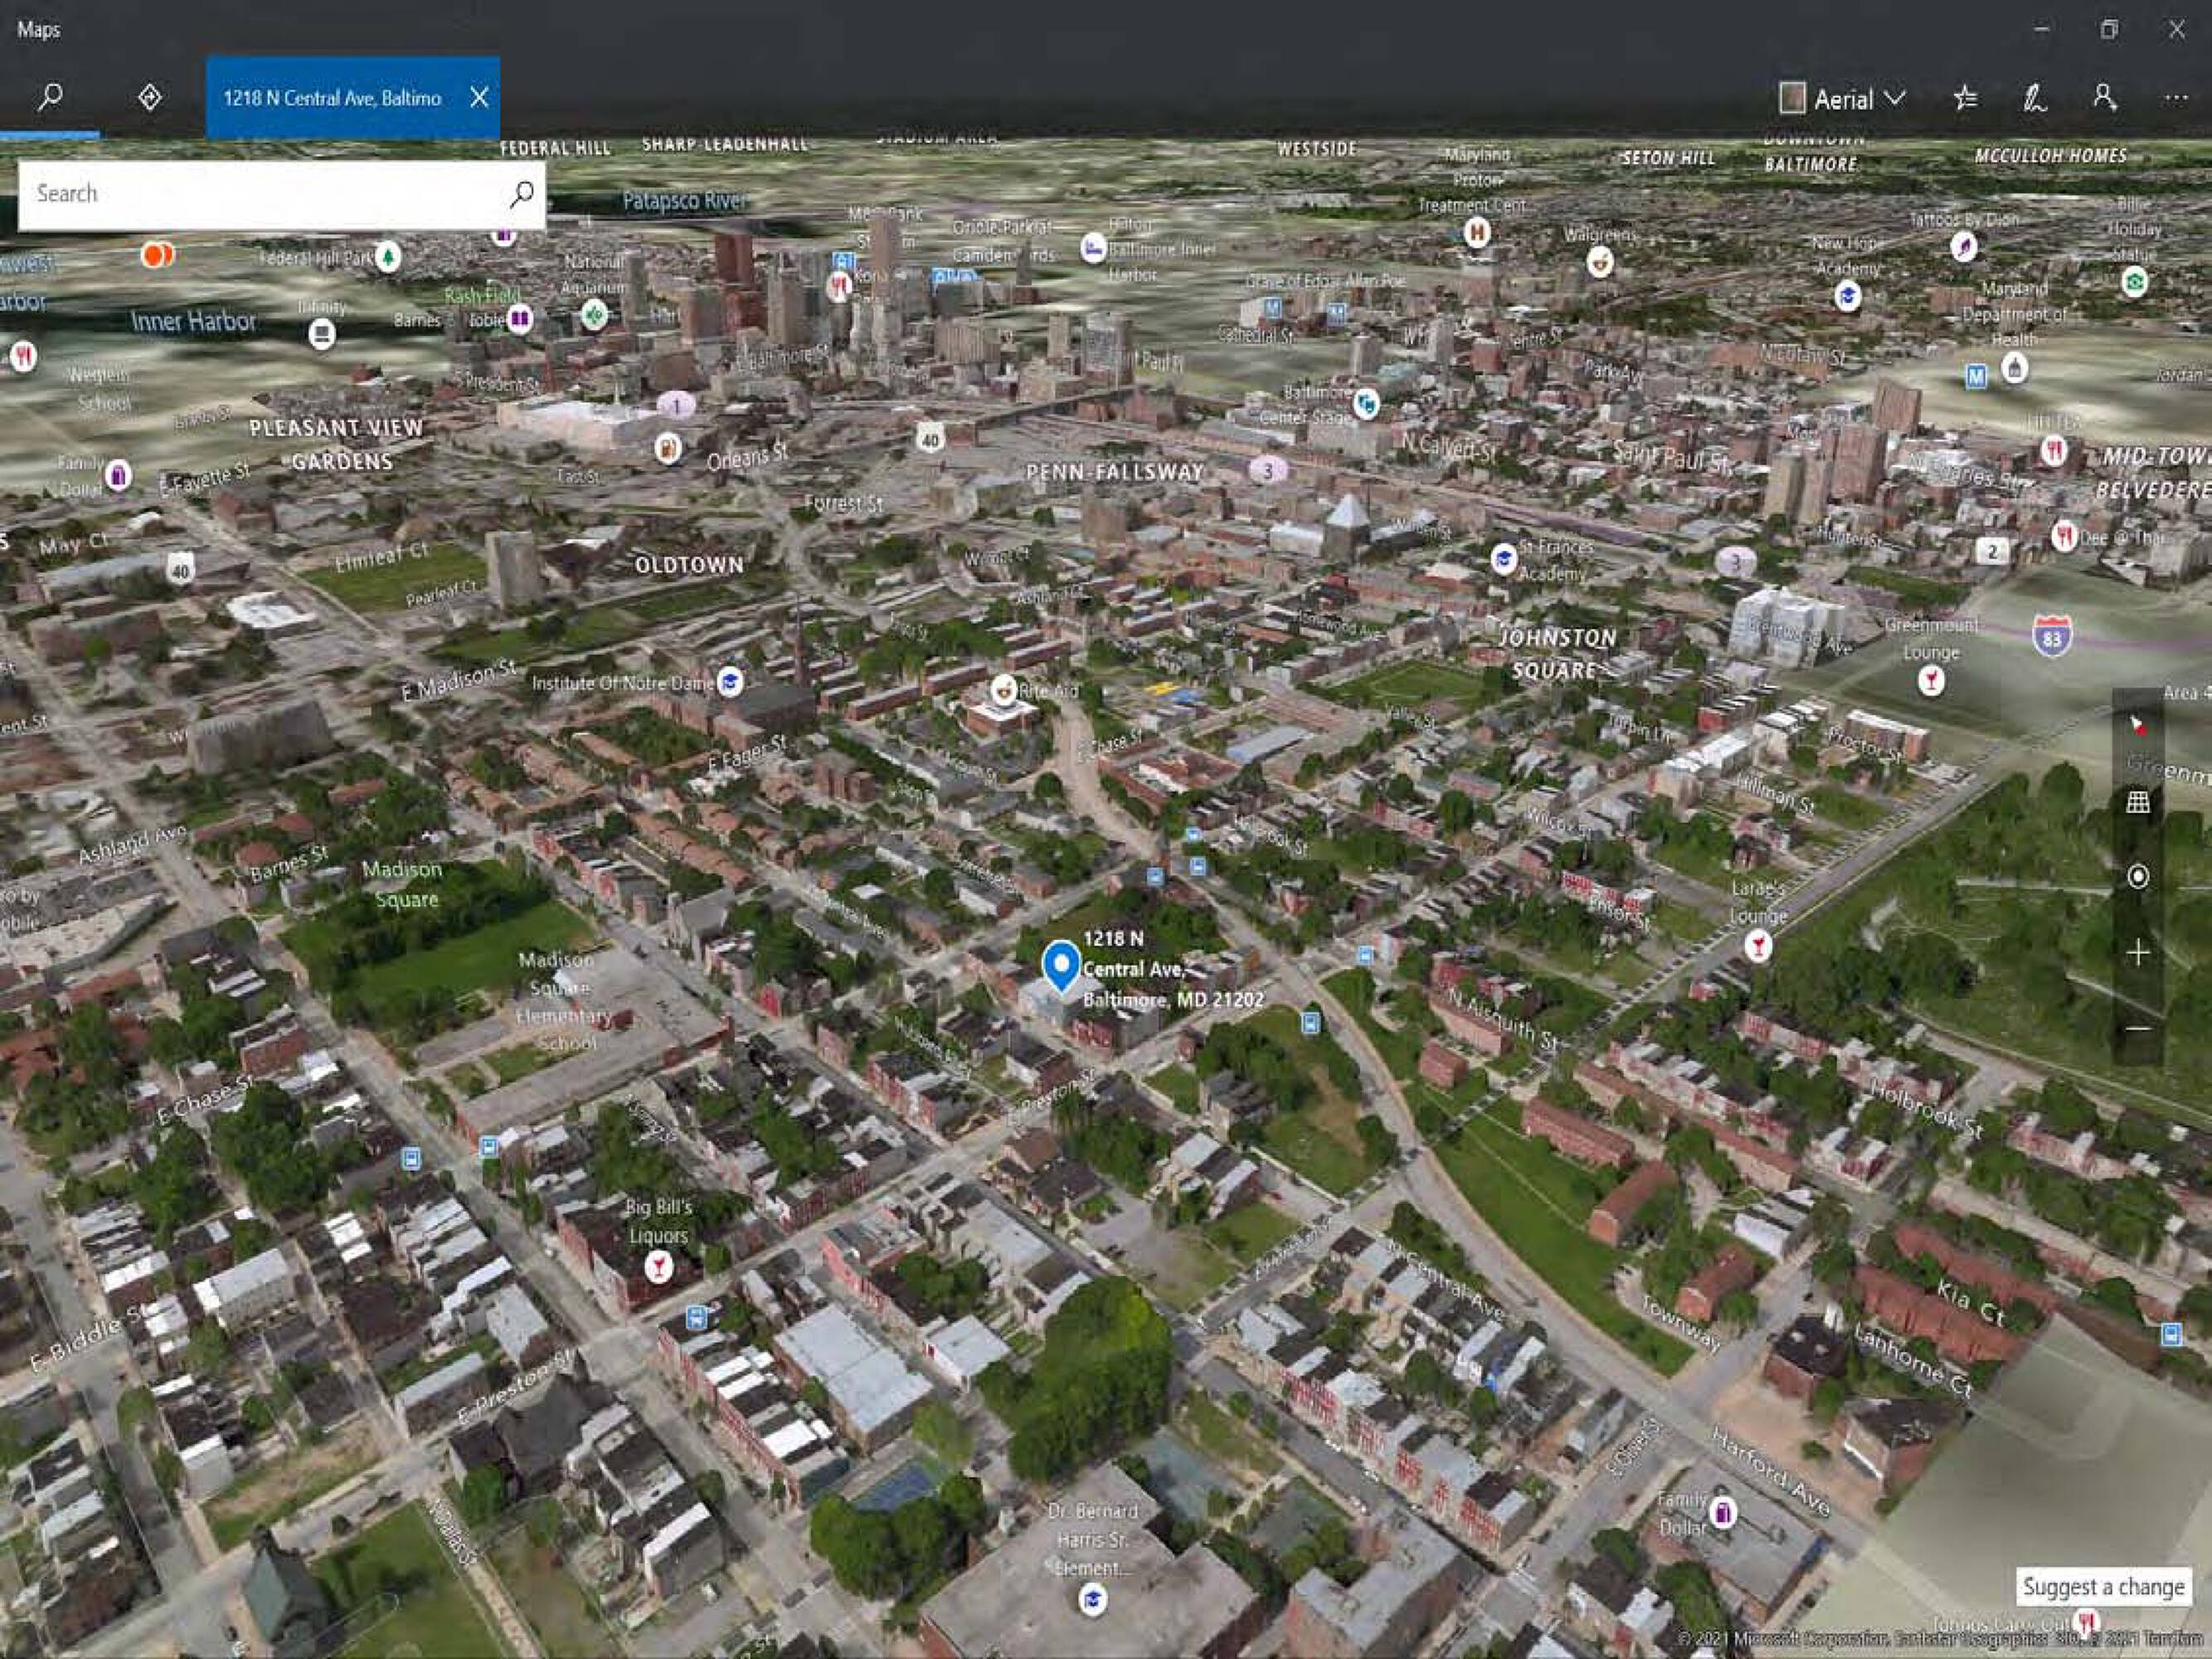The image size is (2212, 1659).
Task: Zoom out with the minus button
Action: 2137,1028
